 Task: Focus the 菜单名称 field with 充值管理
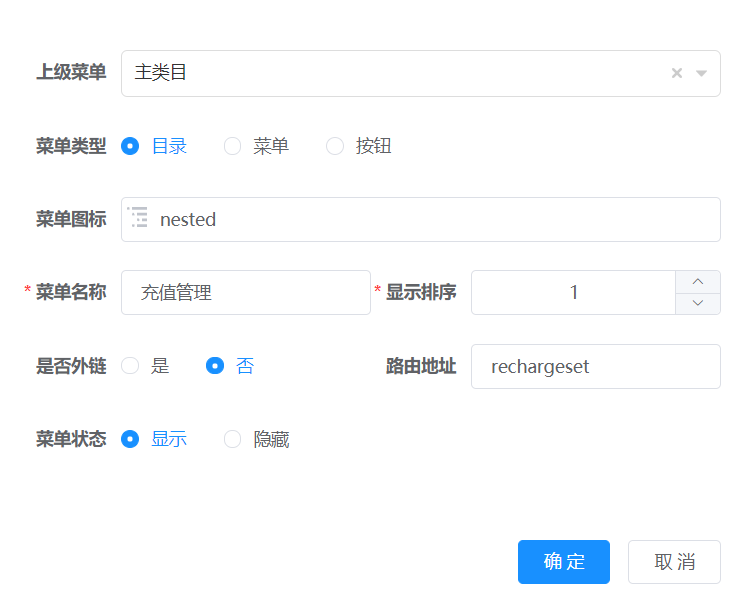pyautogui.click(x=245, y=292)
